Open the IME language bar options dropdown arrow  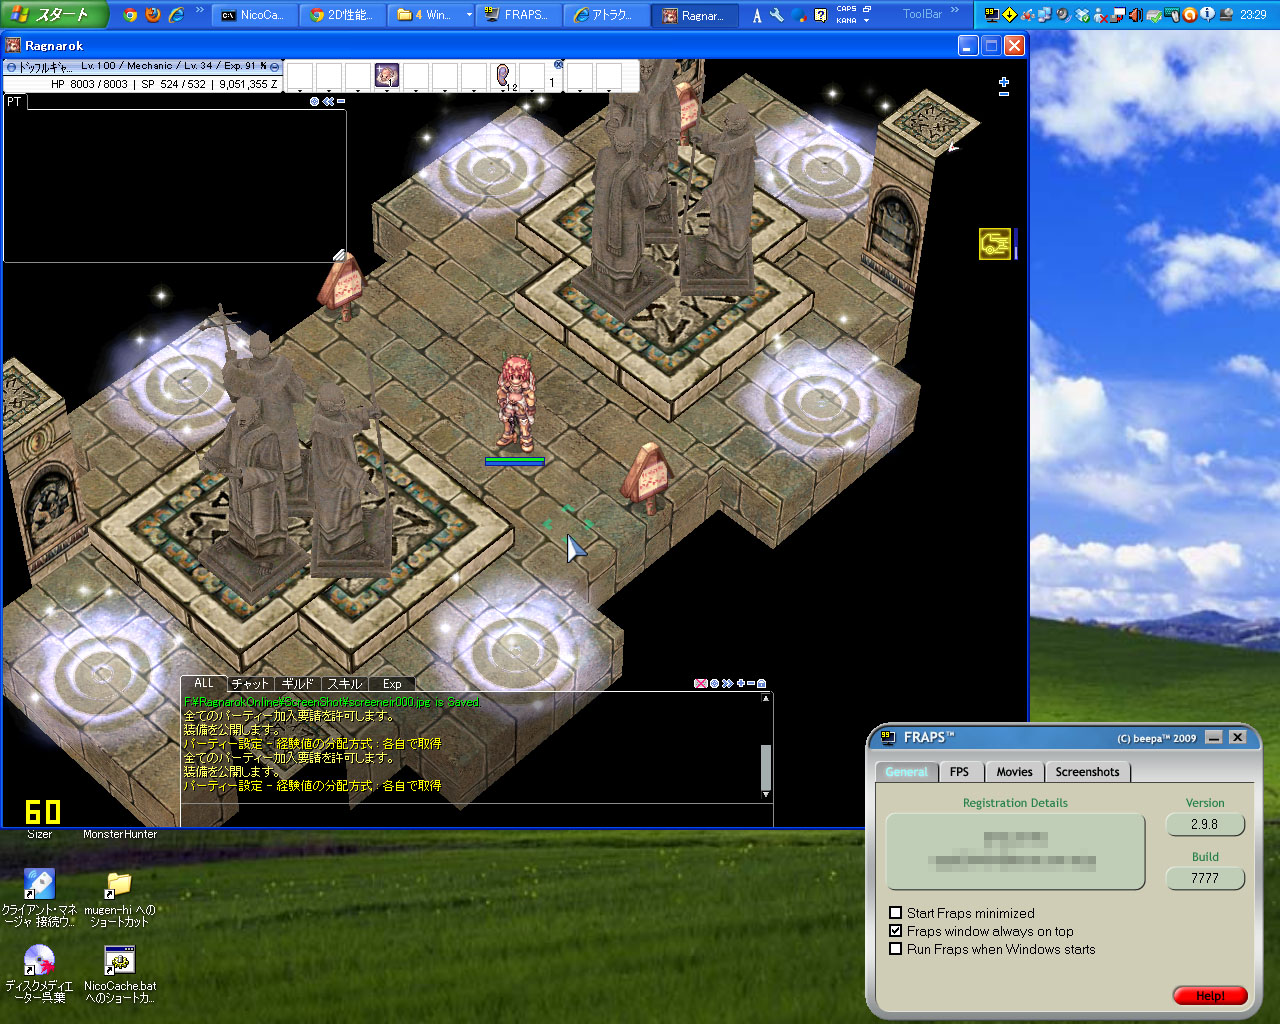(866, 21)
